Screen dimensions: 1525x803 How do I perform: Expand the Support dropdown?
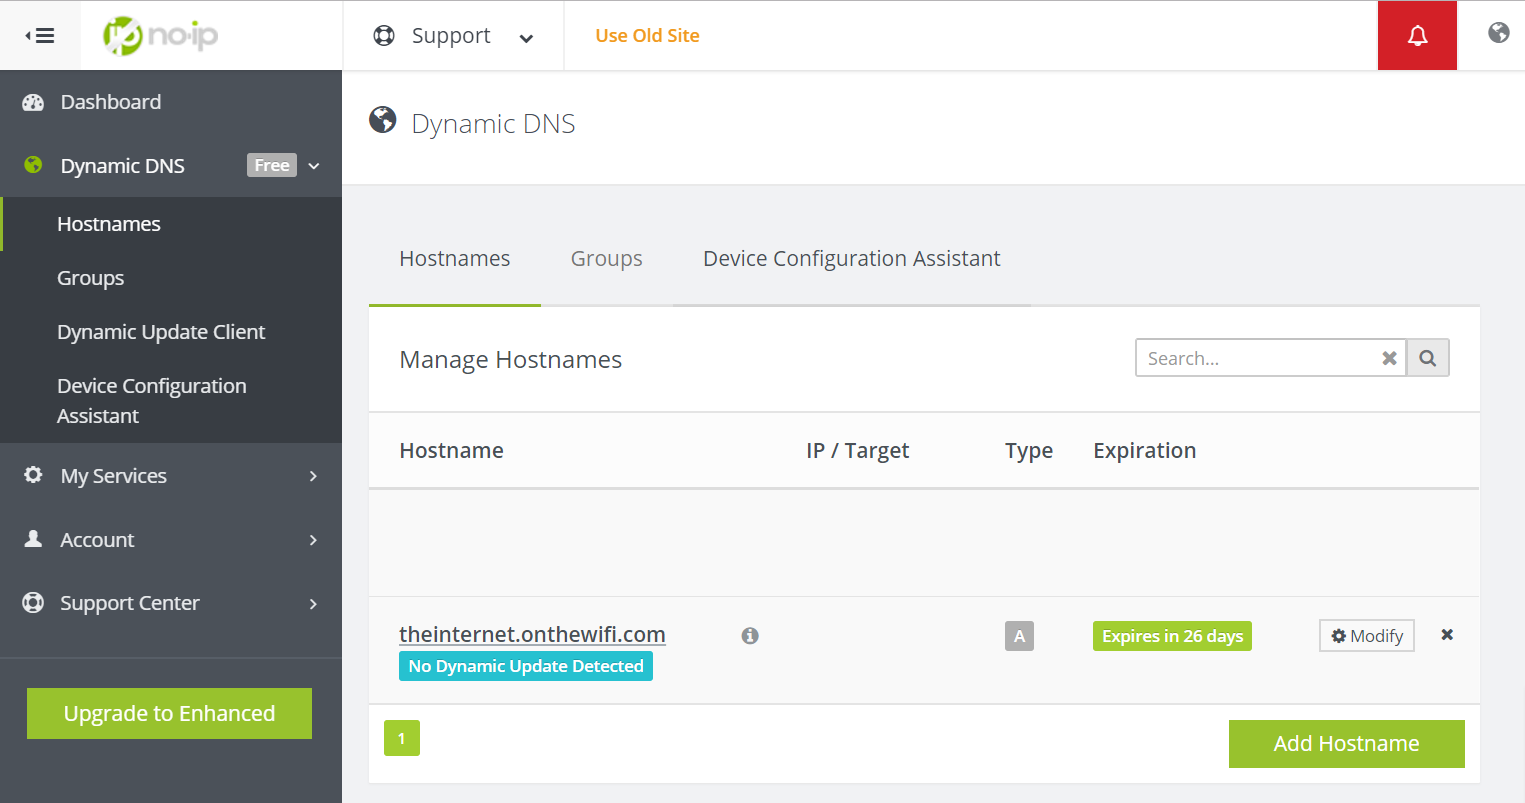click(527, 38)
